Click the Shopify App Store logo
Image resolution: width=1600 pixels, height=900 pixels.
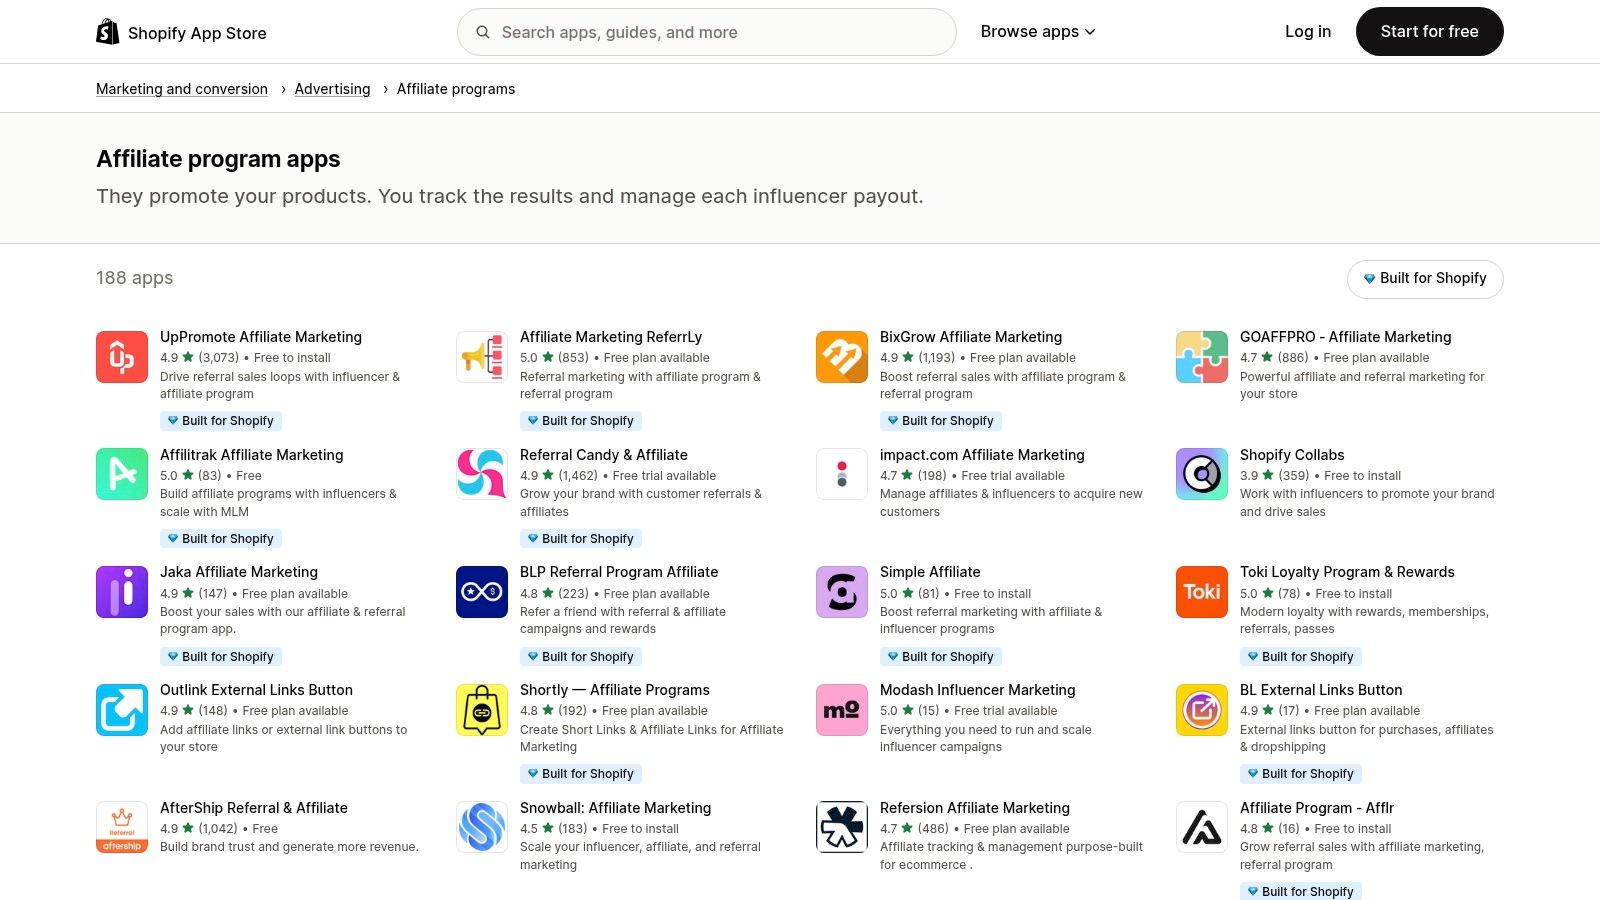pos(181,31)
